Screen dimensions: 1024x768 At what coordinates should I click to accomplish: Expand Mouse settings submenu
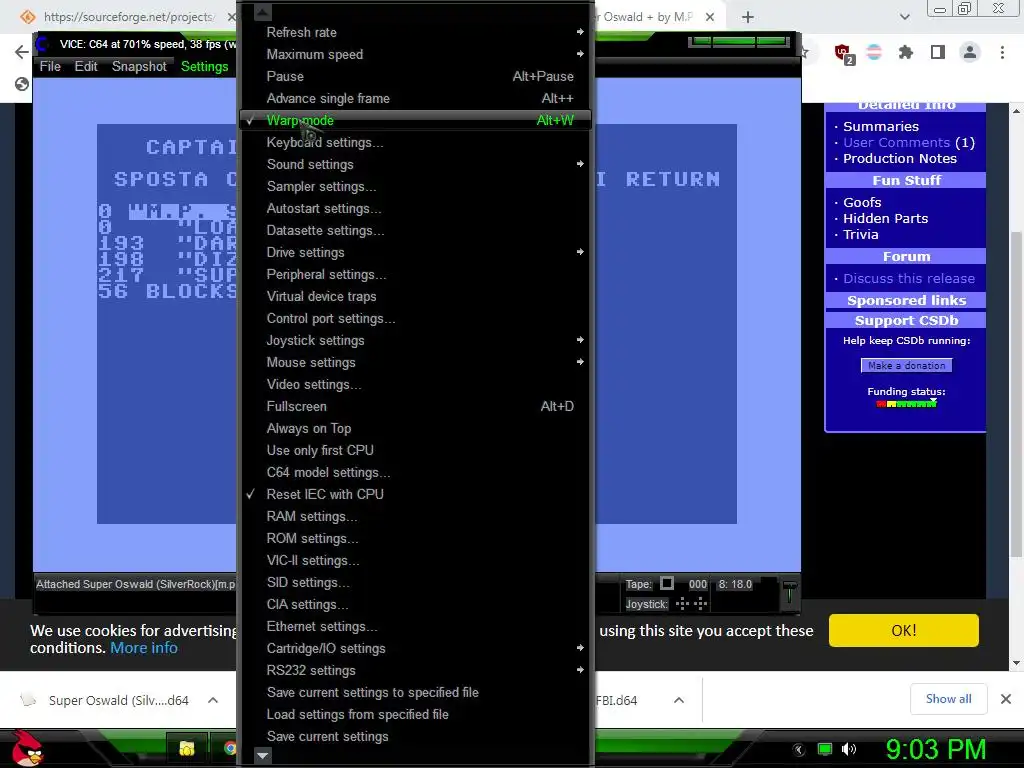(x=415, y=362)
